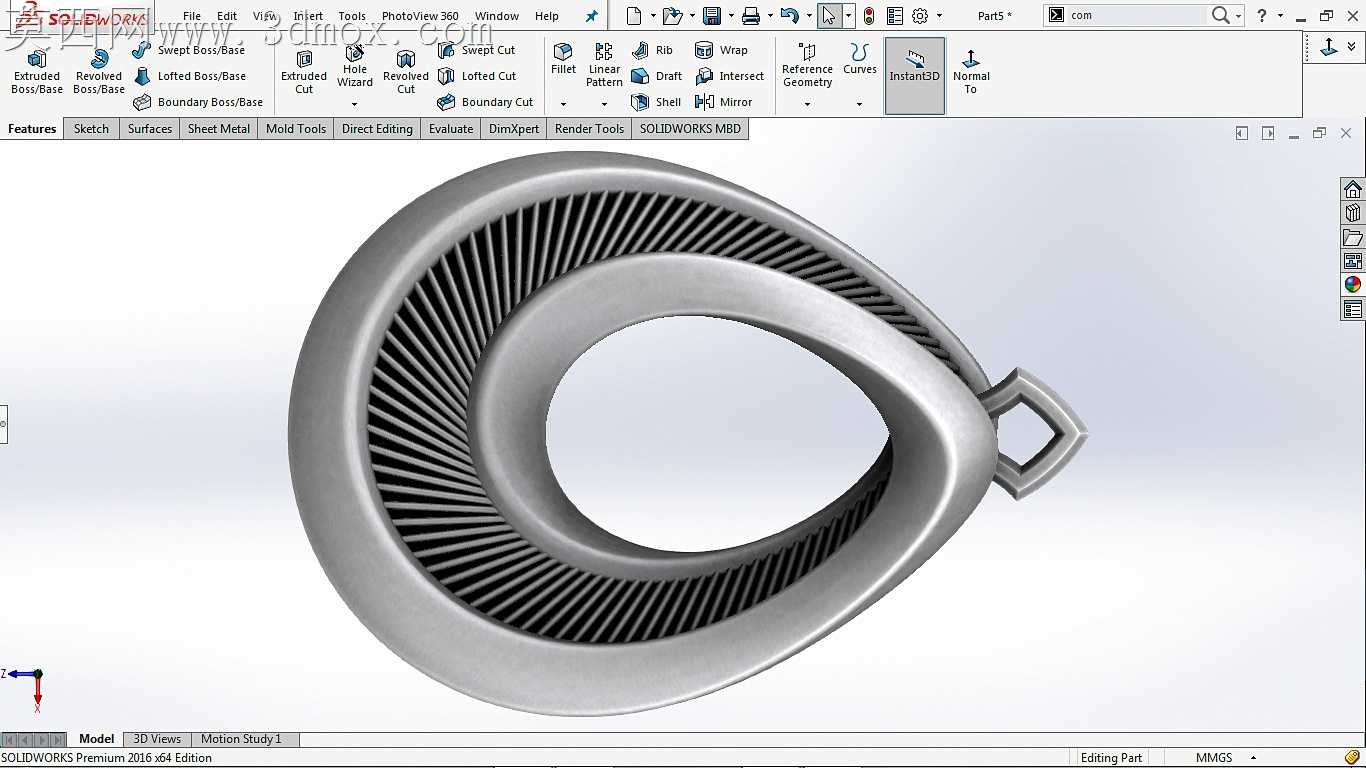Image resolution: width=1366 pixels, height=768 pixels.
Task: Pick the Swept Cut command
Action: point(477,50)
